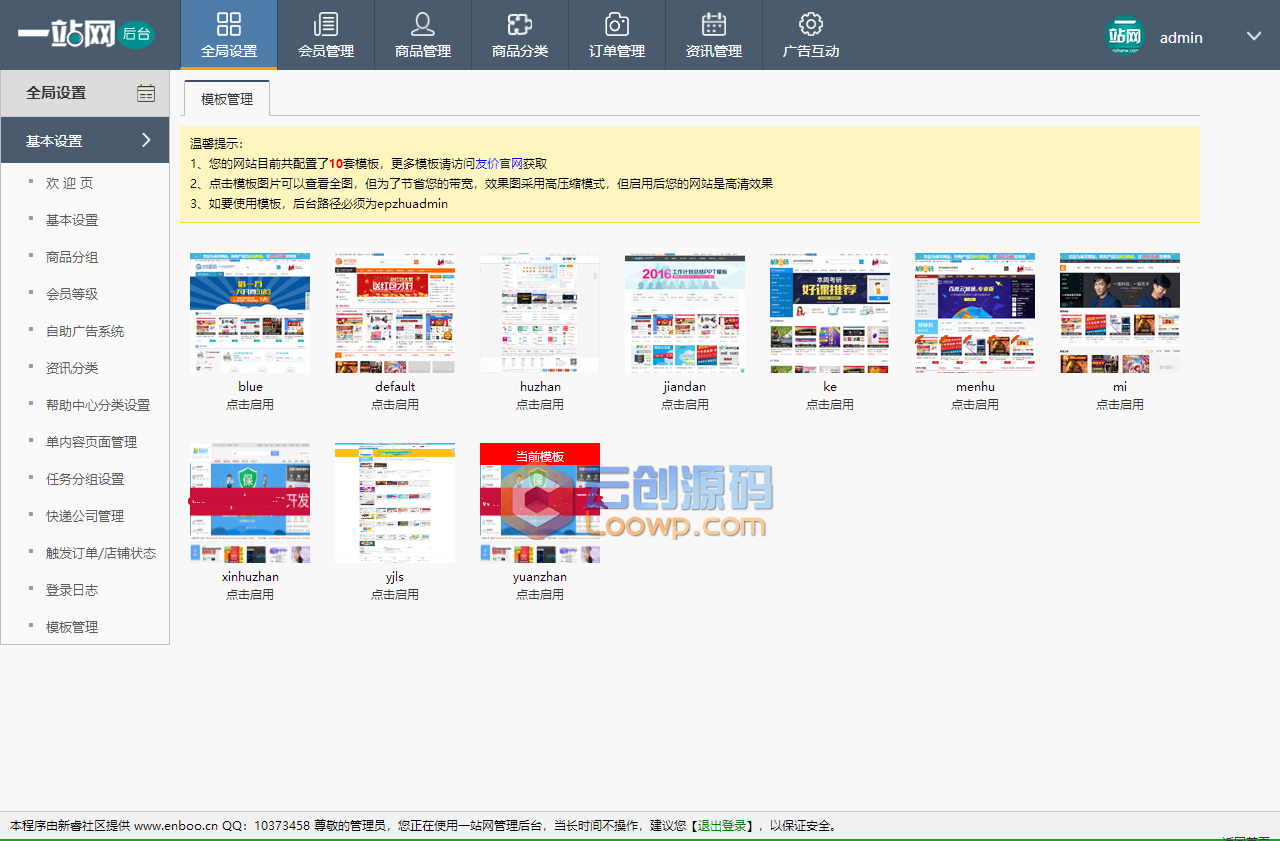Click 点击启用 under mi template
The height and width of the screenshot is (841, 1280).
tap(1120, 405)
